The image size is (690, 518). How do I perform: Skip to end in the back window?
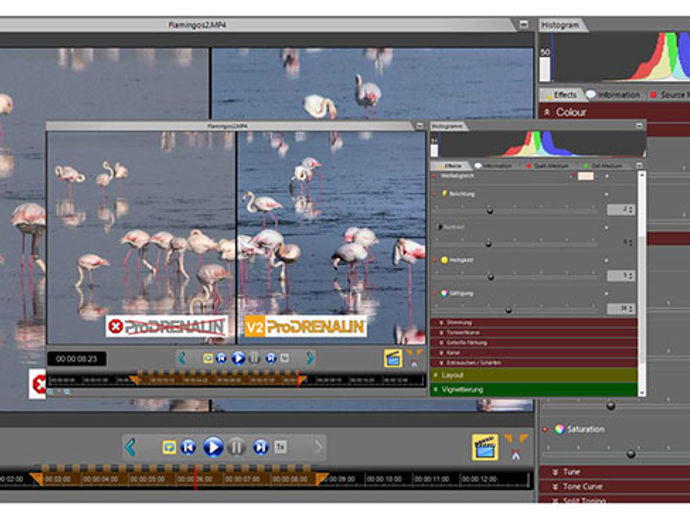(261, 448)
